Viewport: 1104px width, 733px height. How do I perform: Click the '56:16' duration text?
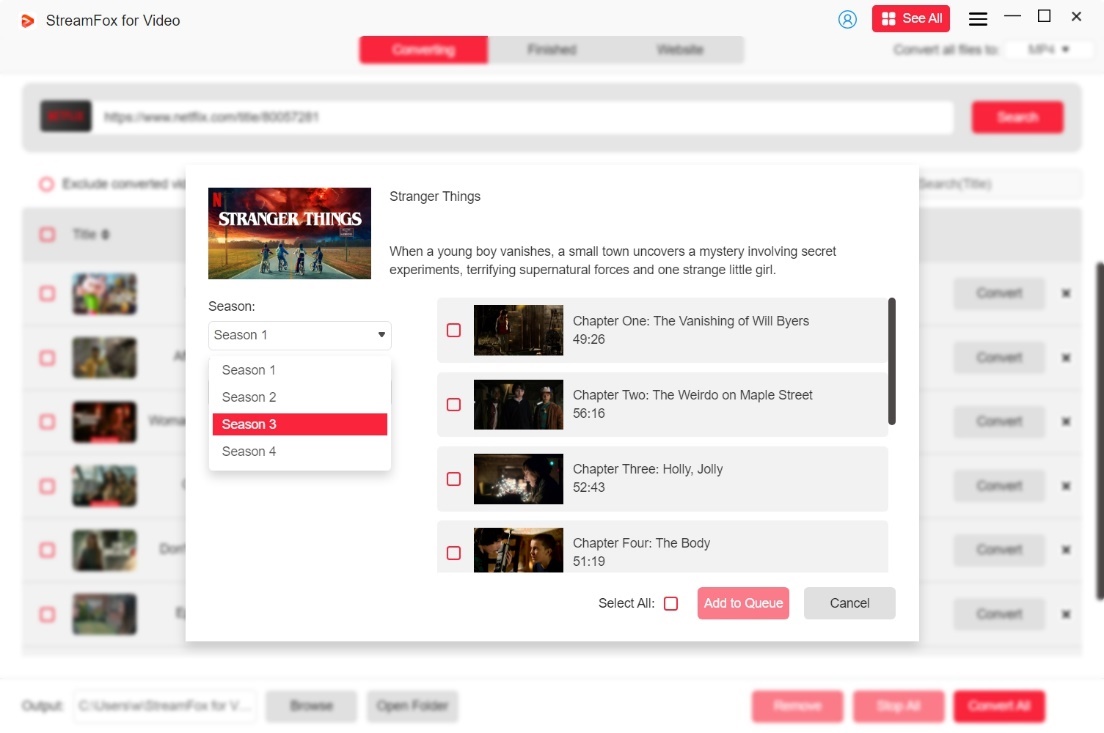589,413
